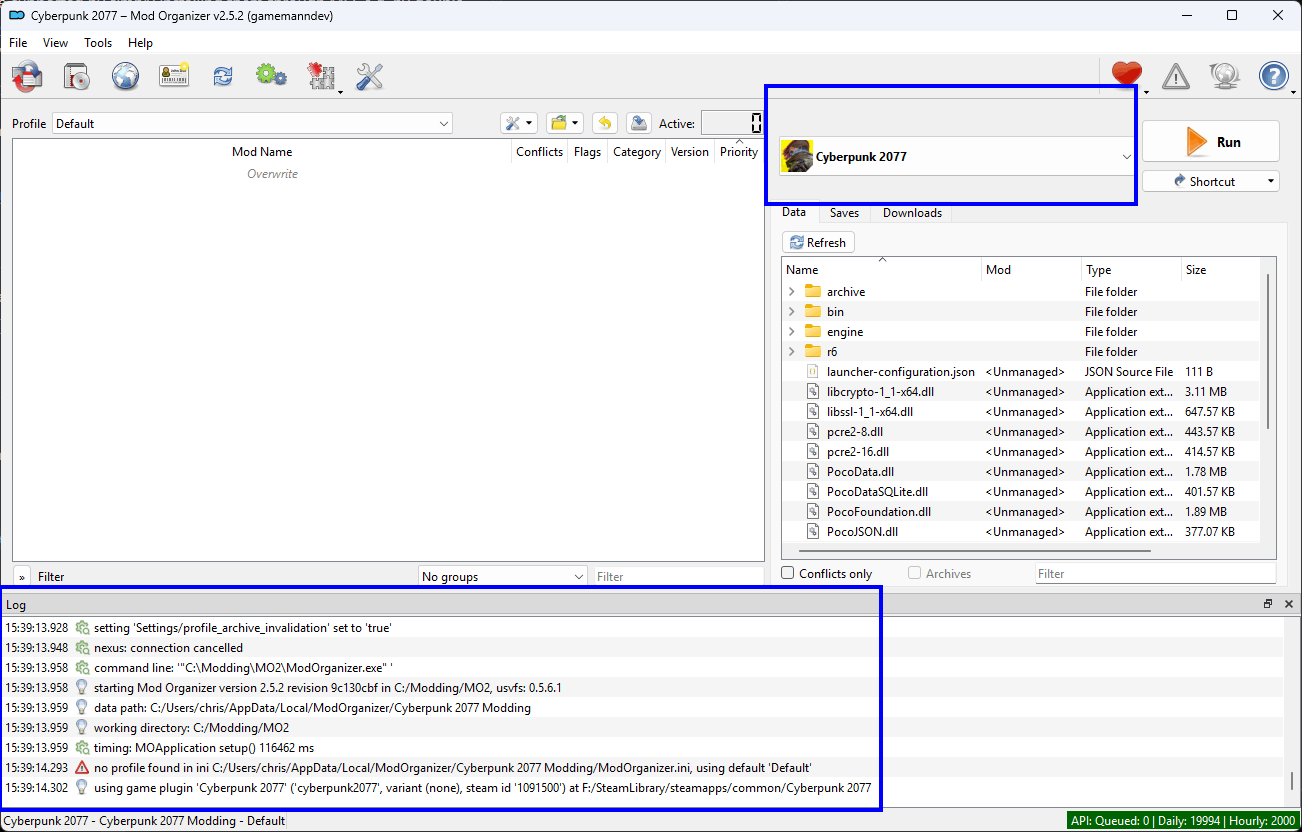Open the File menu
The image size is (1302, 832).
(18, 43)
